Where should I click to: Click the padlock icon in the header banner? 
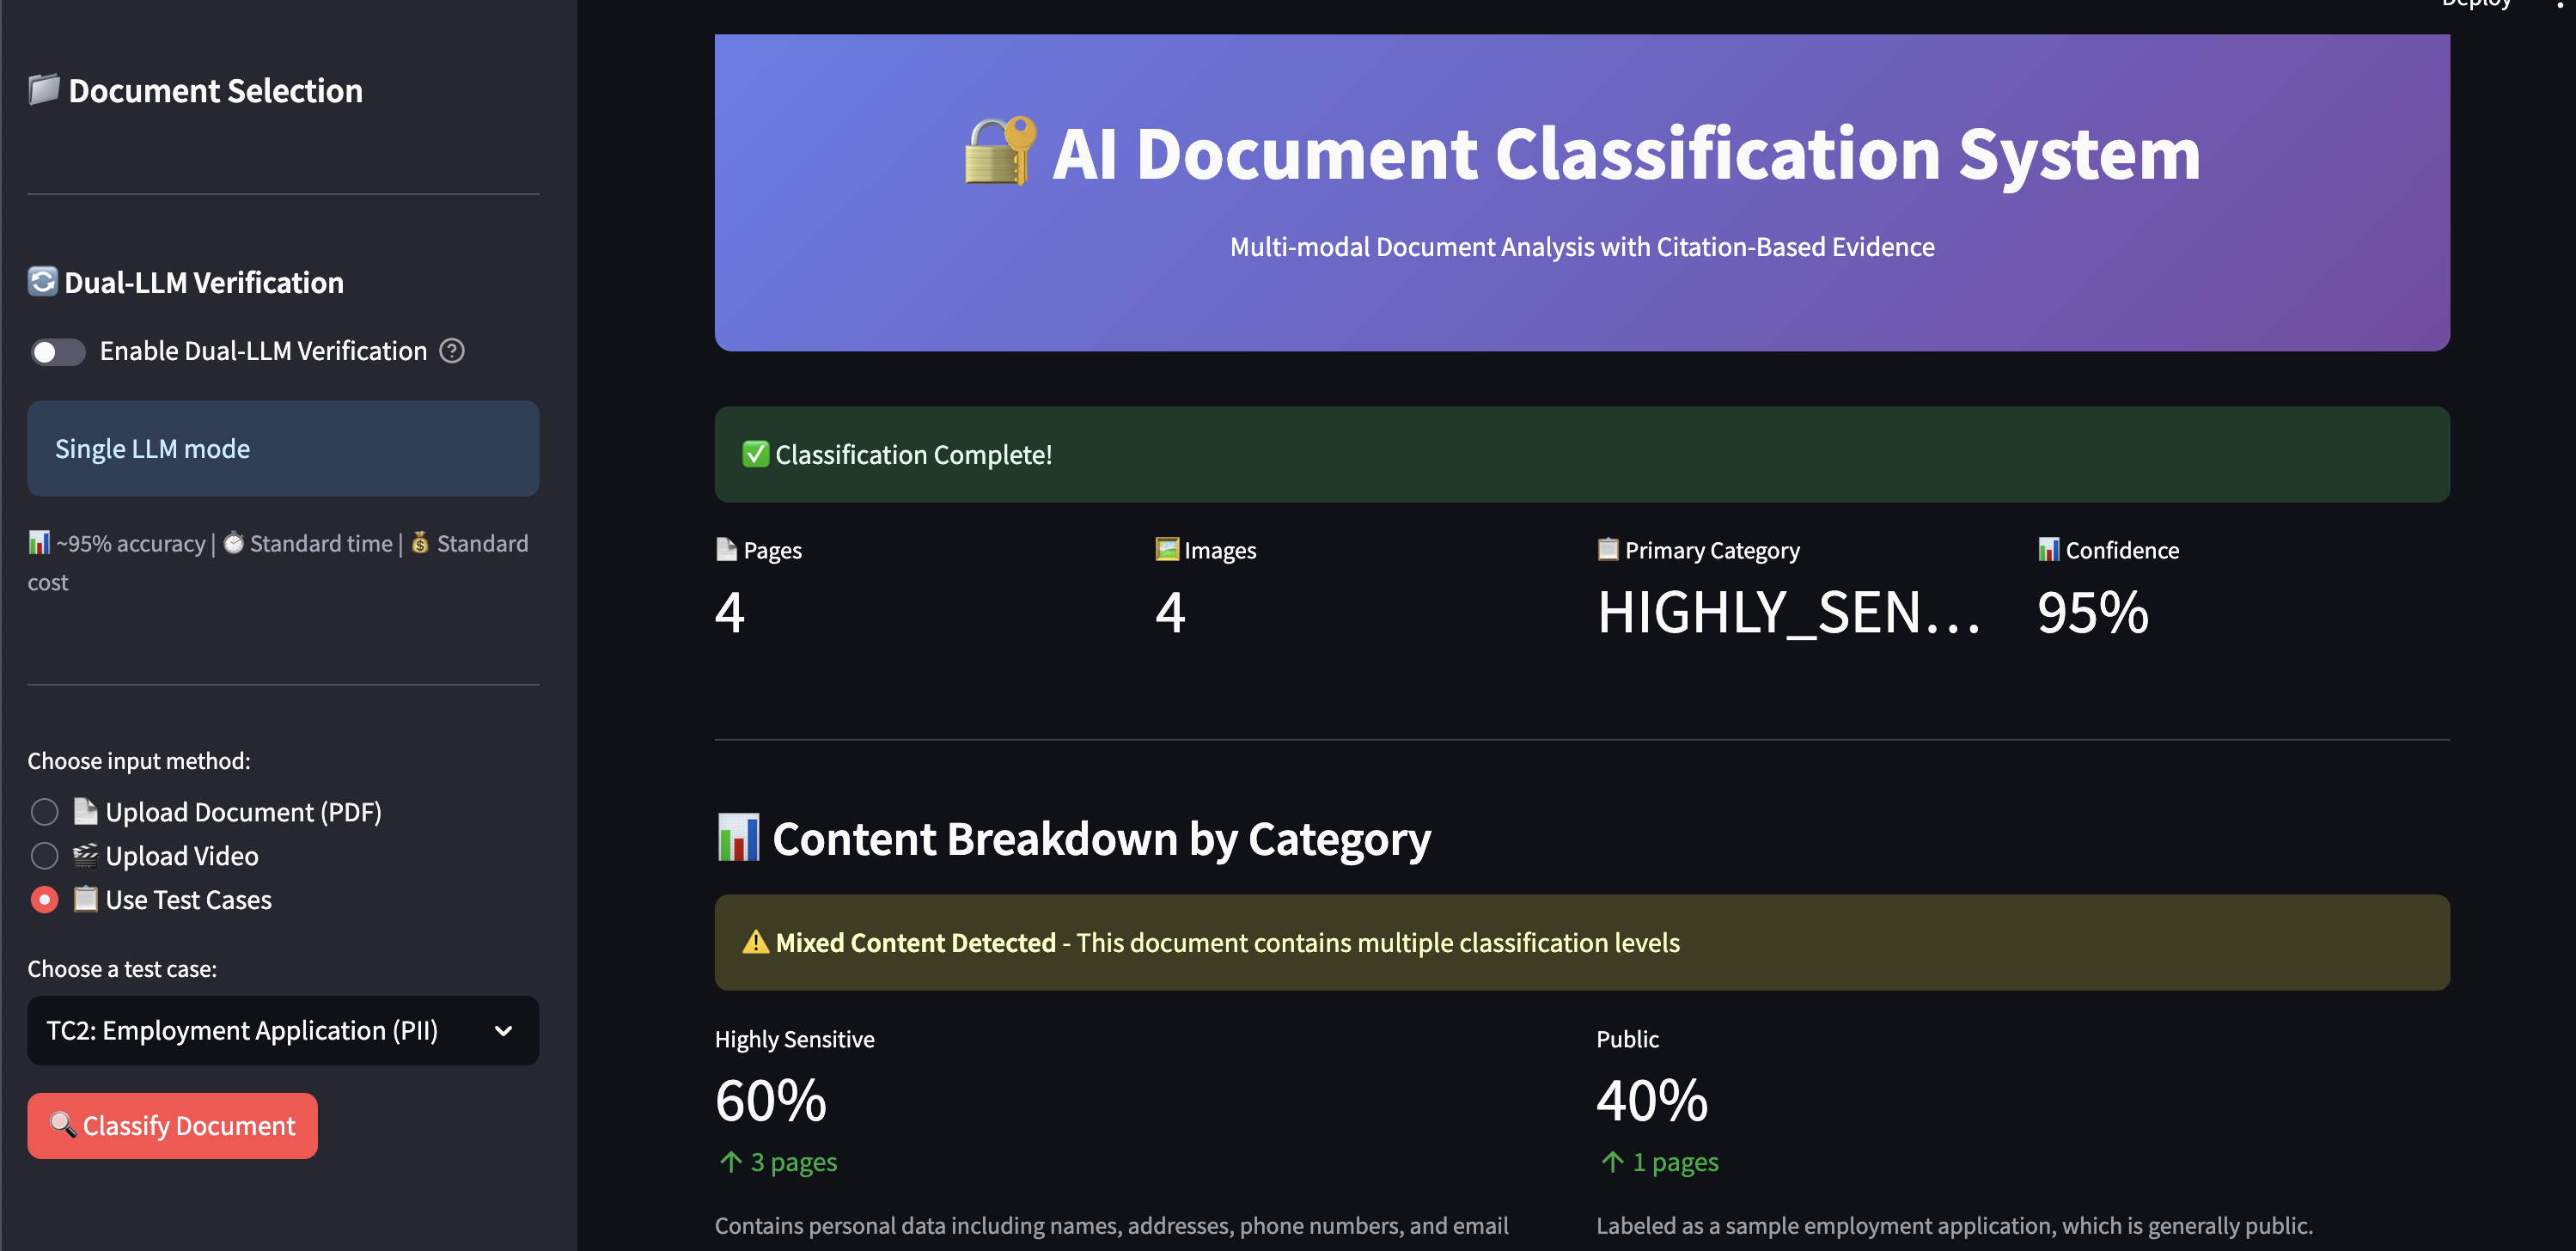[999, 151]
